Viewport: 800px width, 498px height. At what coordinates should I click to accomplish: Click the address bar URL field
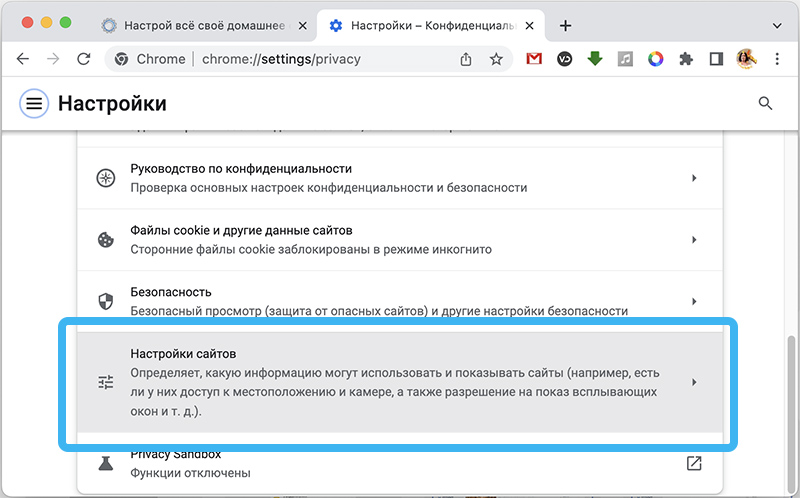300,59
